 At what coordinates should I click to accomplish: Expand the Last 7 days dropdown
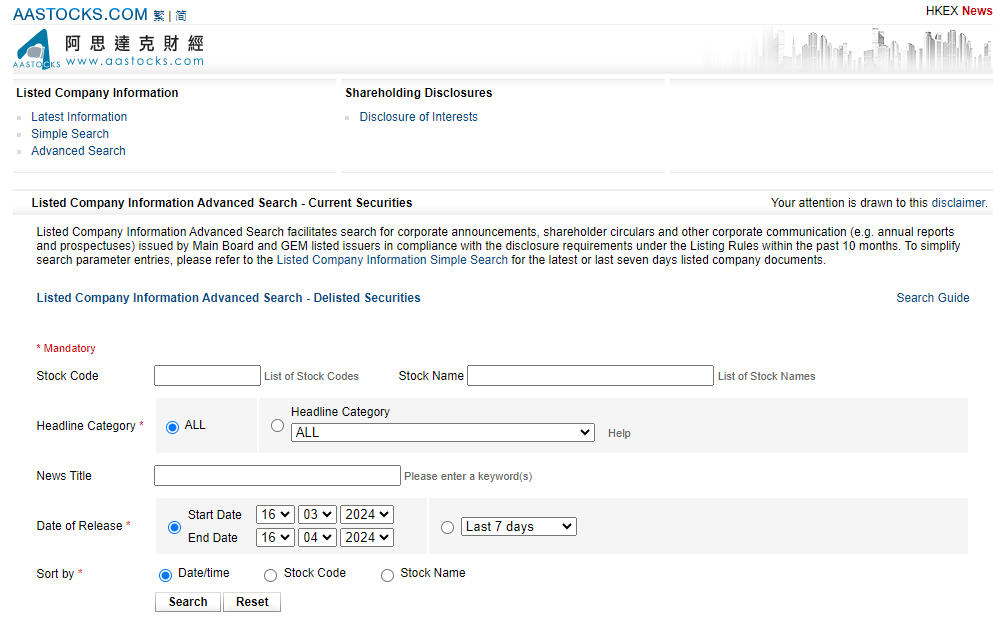pyautogui.click(x=518, y=527)
